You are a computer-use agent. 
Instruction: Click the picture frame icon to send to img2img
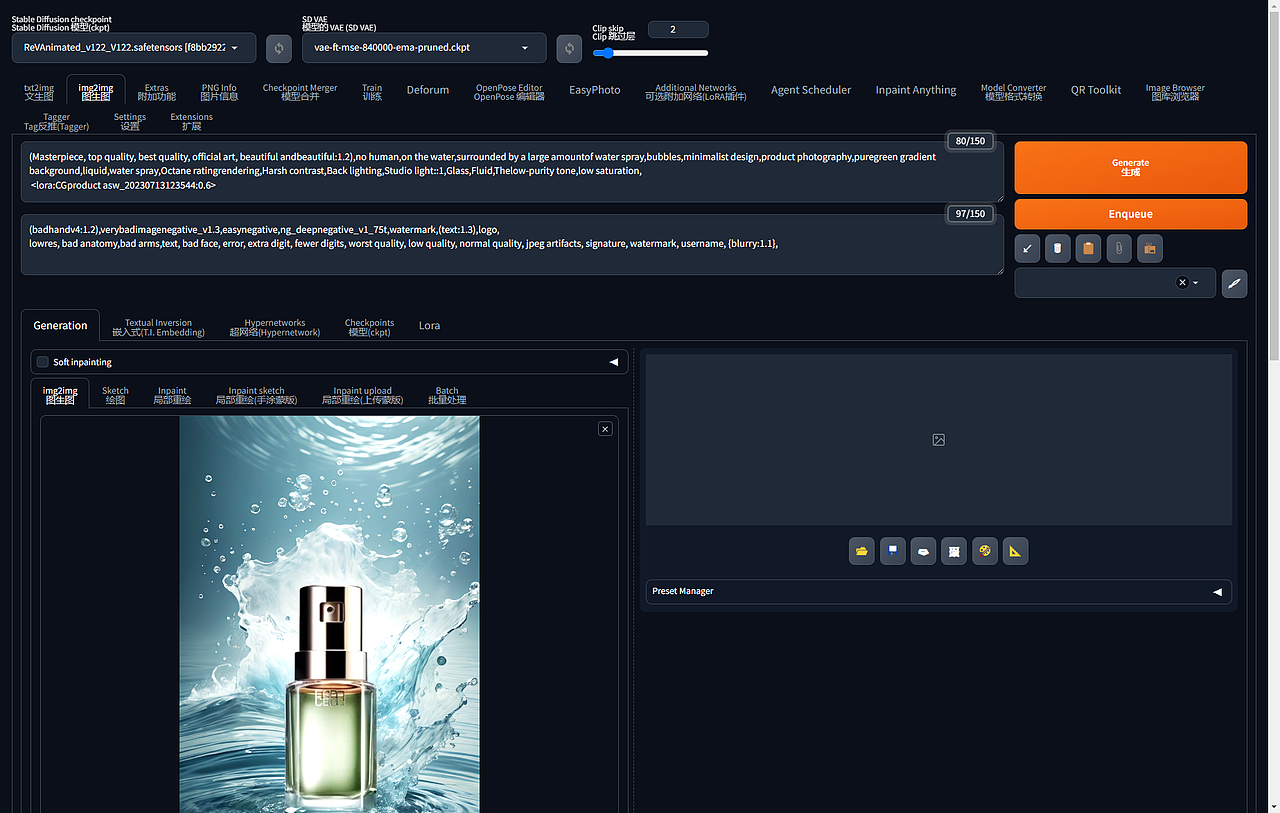[x=954, y=551]
